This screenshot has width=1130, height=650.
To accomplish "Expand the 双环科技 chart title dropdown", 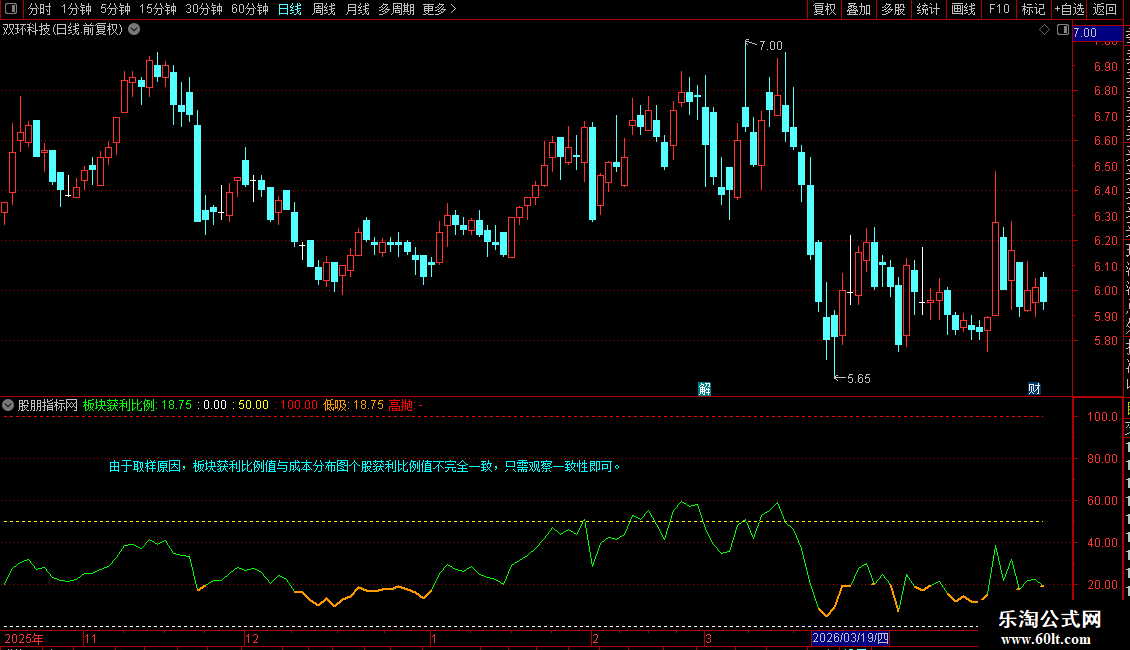I will (x=134, y=30).
